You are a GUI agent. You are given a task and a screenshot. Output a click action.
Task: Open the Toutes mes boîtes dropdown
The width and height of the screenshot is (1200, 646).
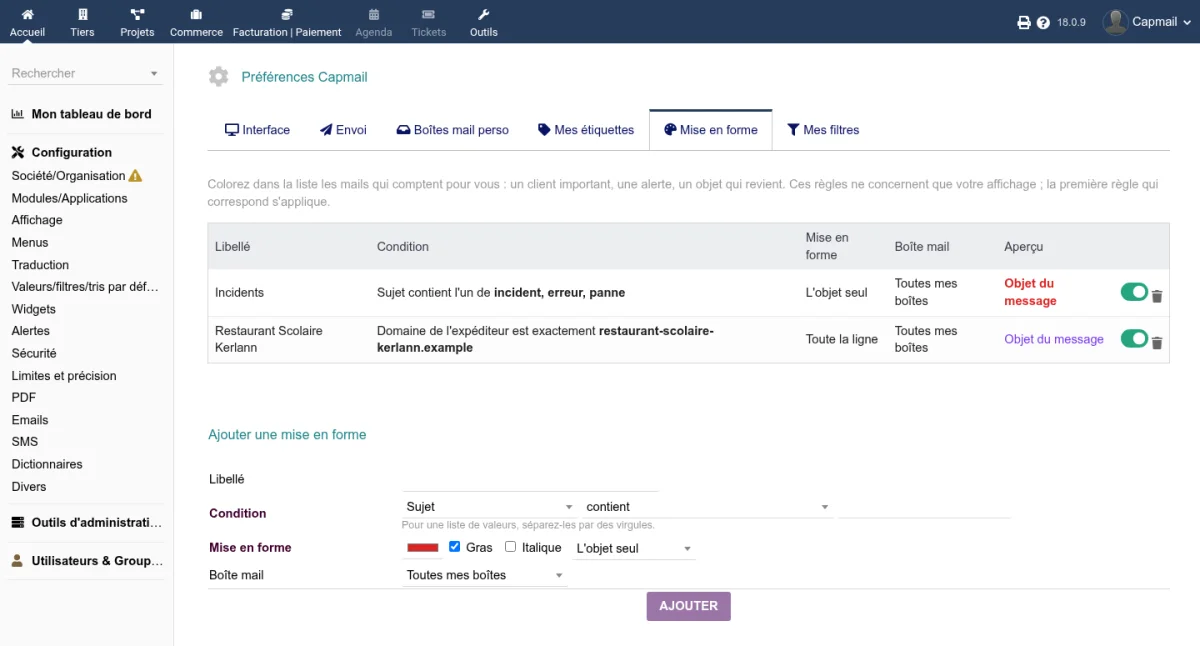tap(485, 575)
